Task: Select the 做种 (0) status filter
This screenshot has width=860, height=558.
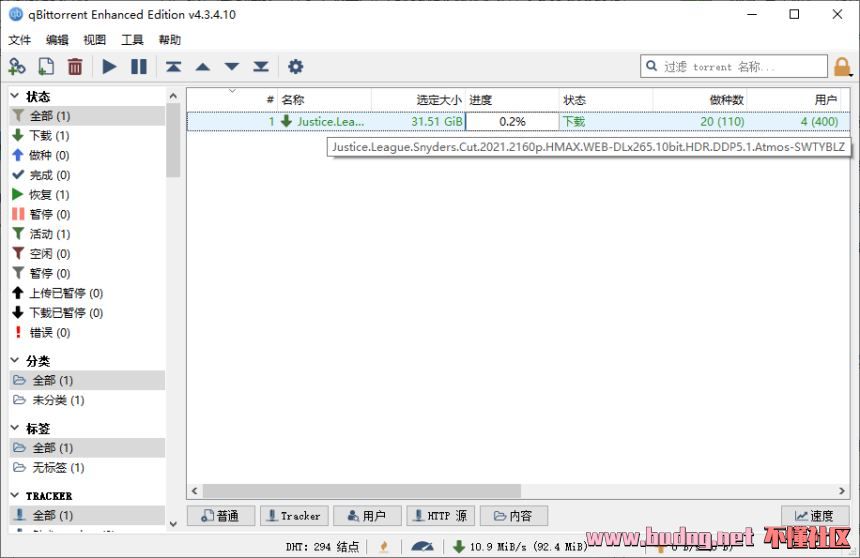Action: click(x=87, y=155)
